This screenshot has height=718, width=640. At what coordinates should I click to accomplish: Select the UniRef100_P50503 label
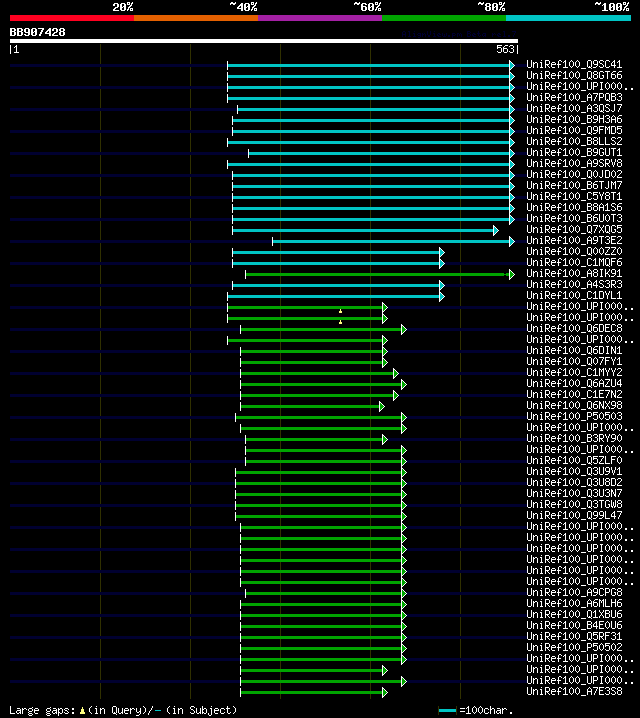(574, 416)
